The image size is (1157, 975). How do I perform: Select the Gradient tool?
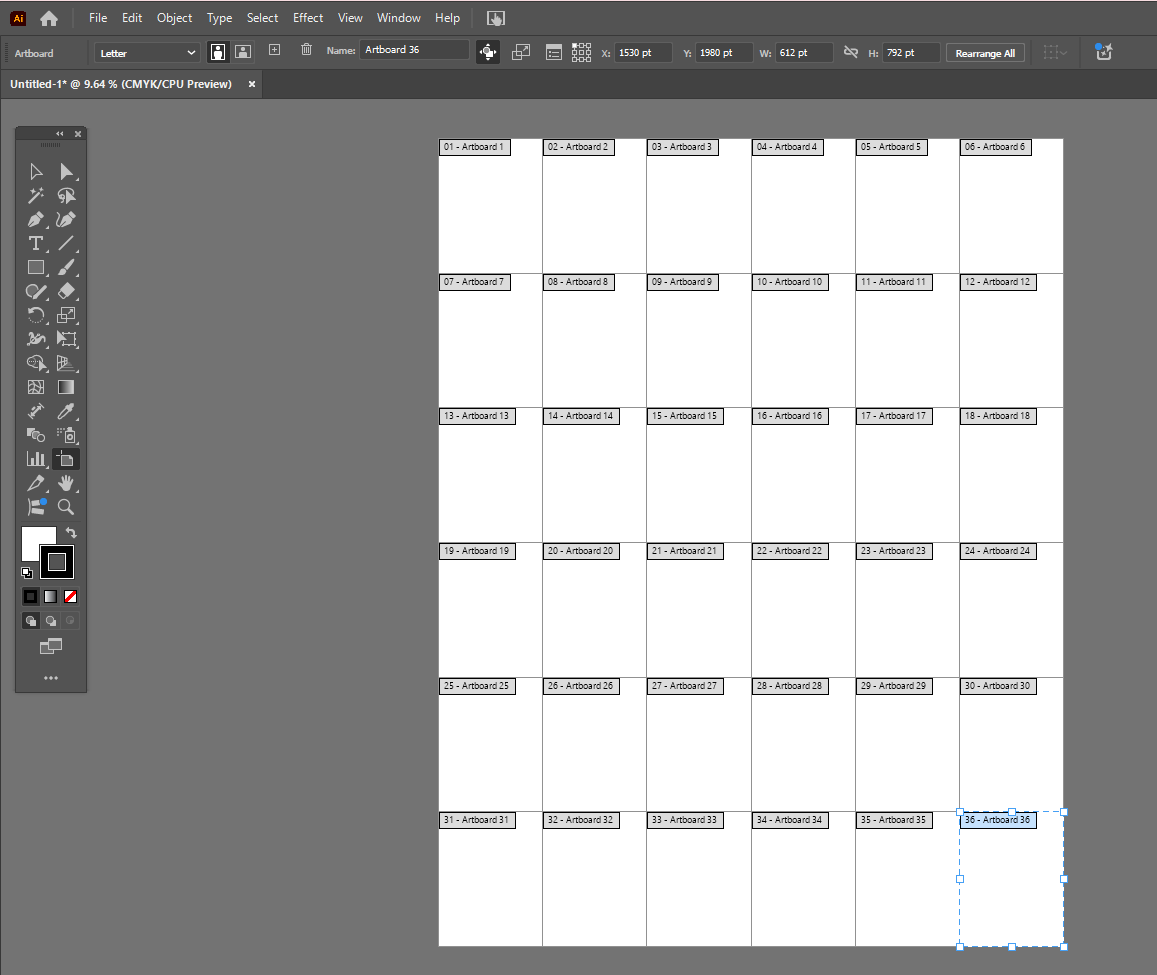pos(66,387)
